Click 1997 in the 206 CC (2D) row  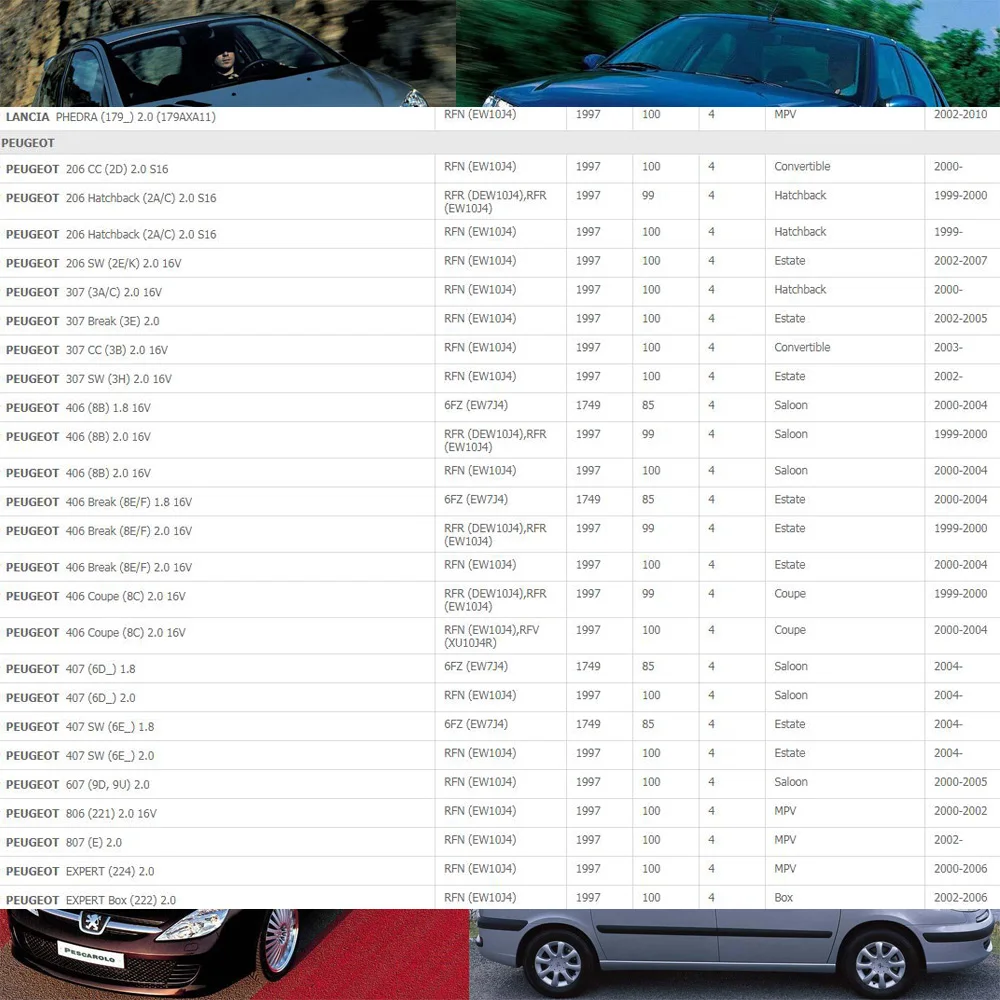pyautogui.click(x=588, y=166)
